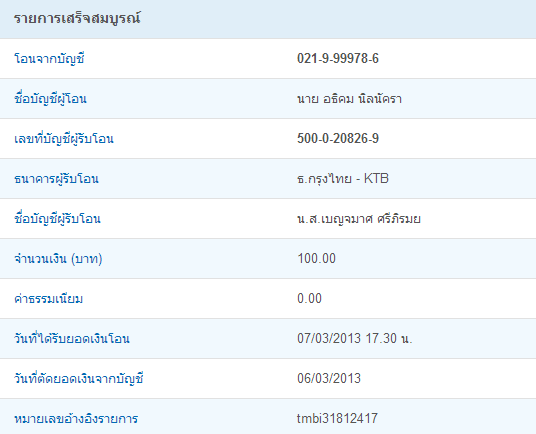The width and height of the screenshot is (536, 434).
Task: Select the label 'ธนาคารผู้รับโอน'
Action: [56, 179]
